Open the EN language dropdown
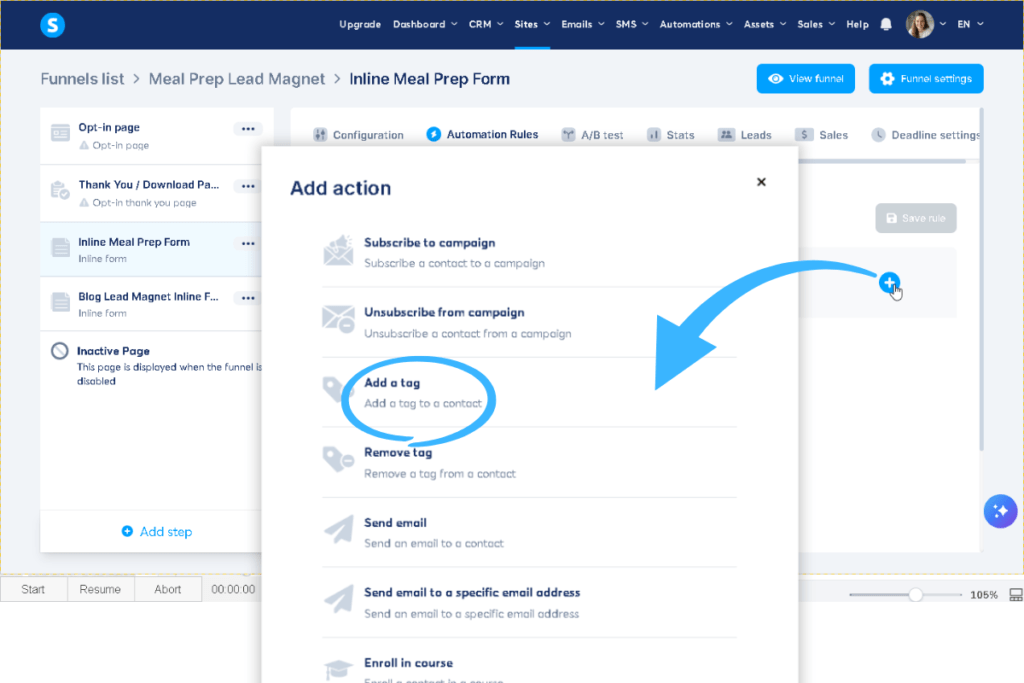The height and width of the screenshot is (683, 1024). tap(968, 24)
